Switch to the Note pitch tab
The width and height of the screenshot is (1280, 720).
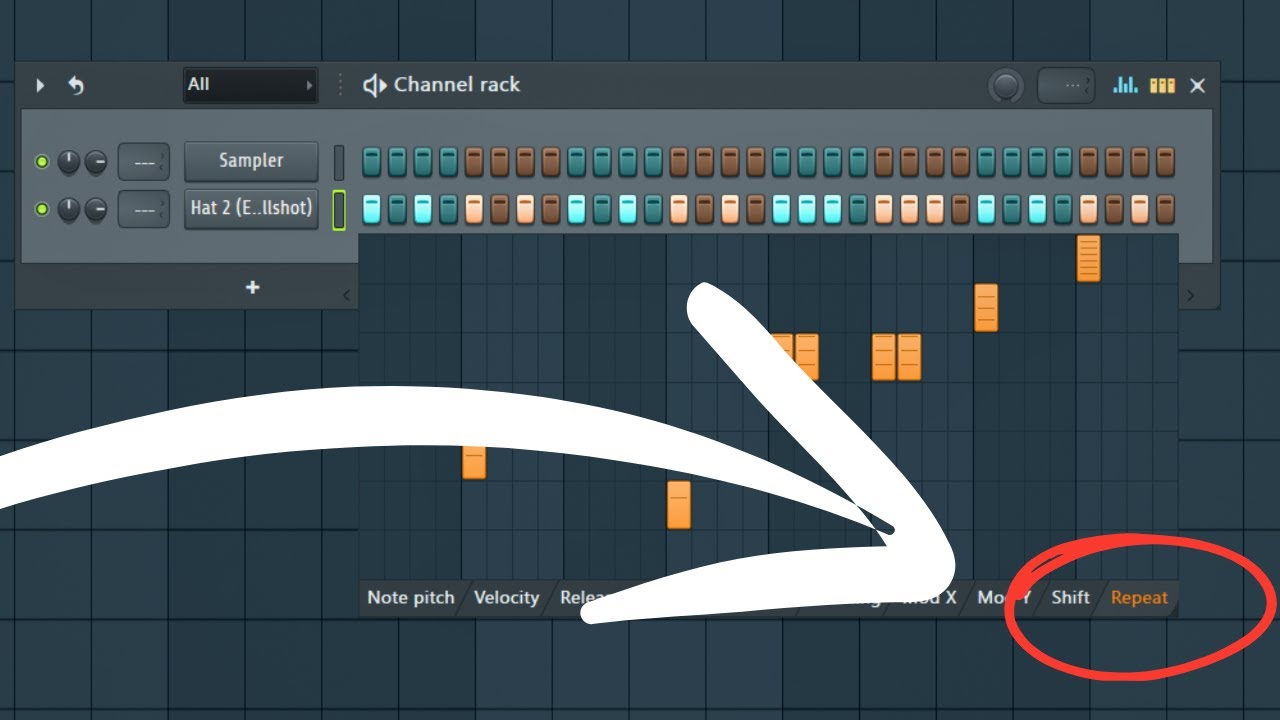pyautogui.click(x=410, y=598)
